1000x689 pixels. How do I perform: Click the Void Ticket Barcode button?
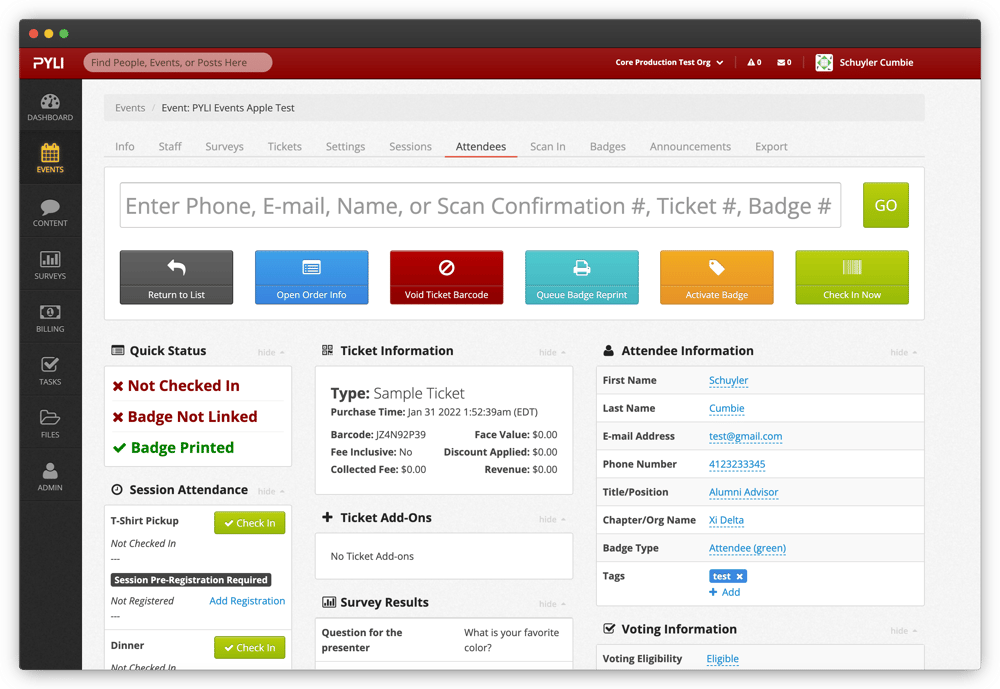click(446, 277)
